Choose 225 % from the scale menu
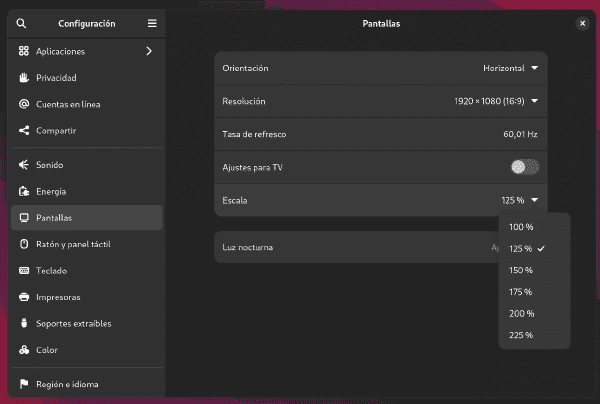 (534, 335)
